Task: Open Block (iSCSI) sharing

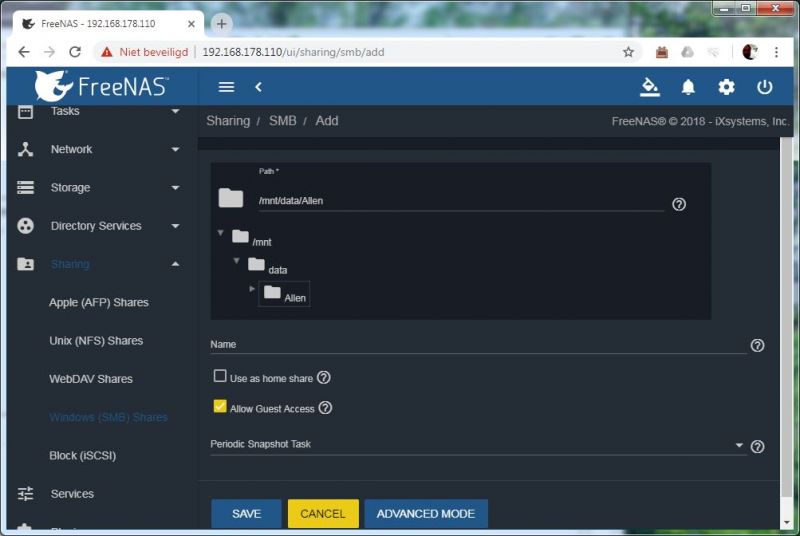Action: pos(82,455)
